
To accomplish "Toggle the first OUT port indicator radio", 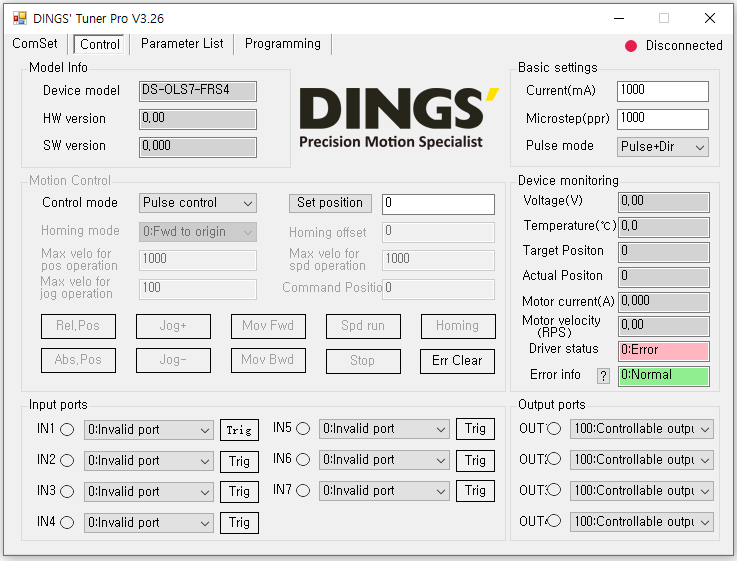I will [x=554, y=429].
